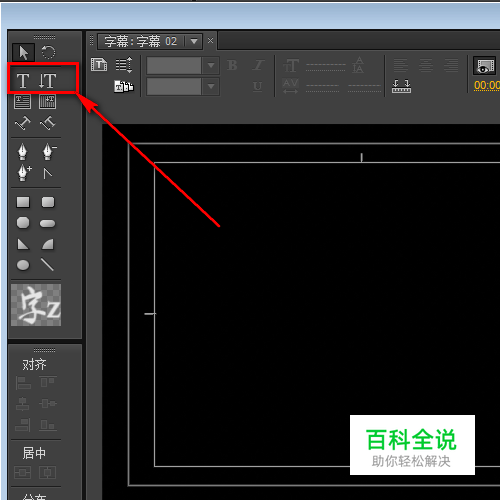The image size is (500, 500).
Task: Align text to the right
Action: pyautogui.click(x=451, y=65)
